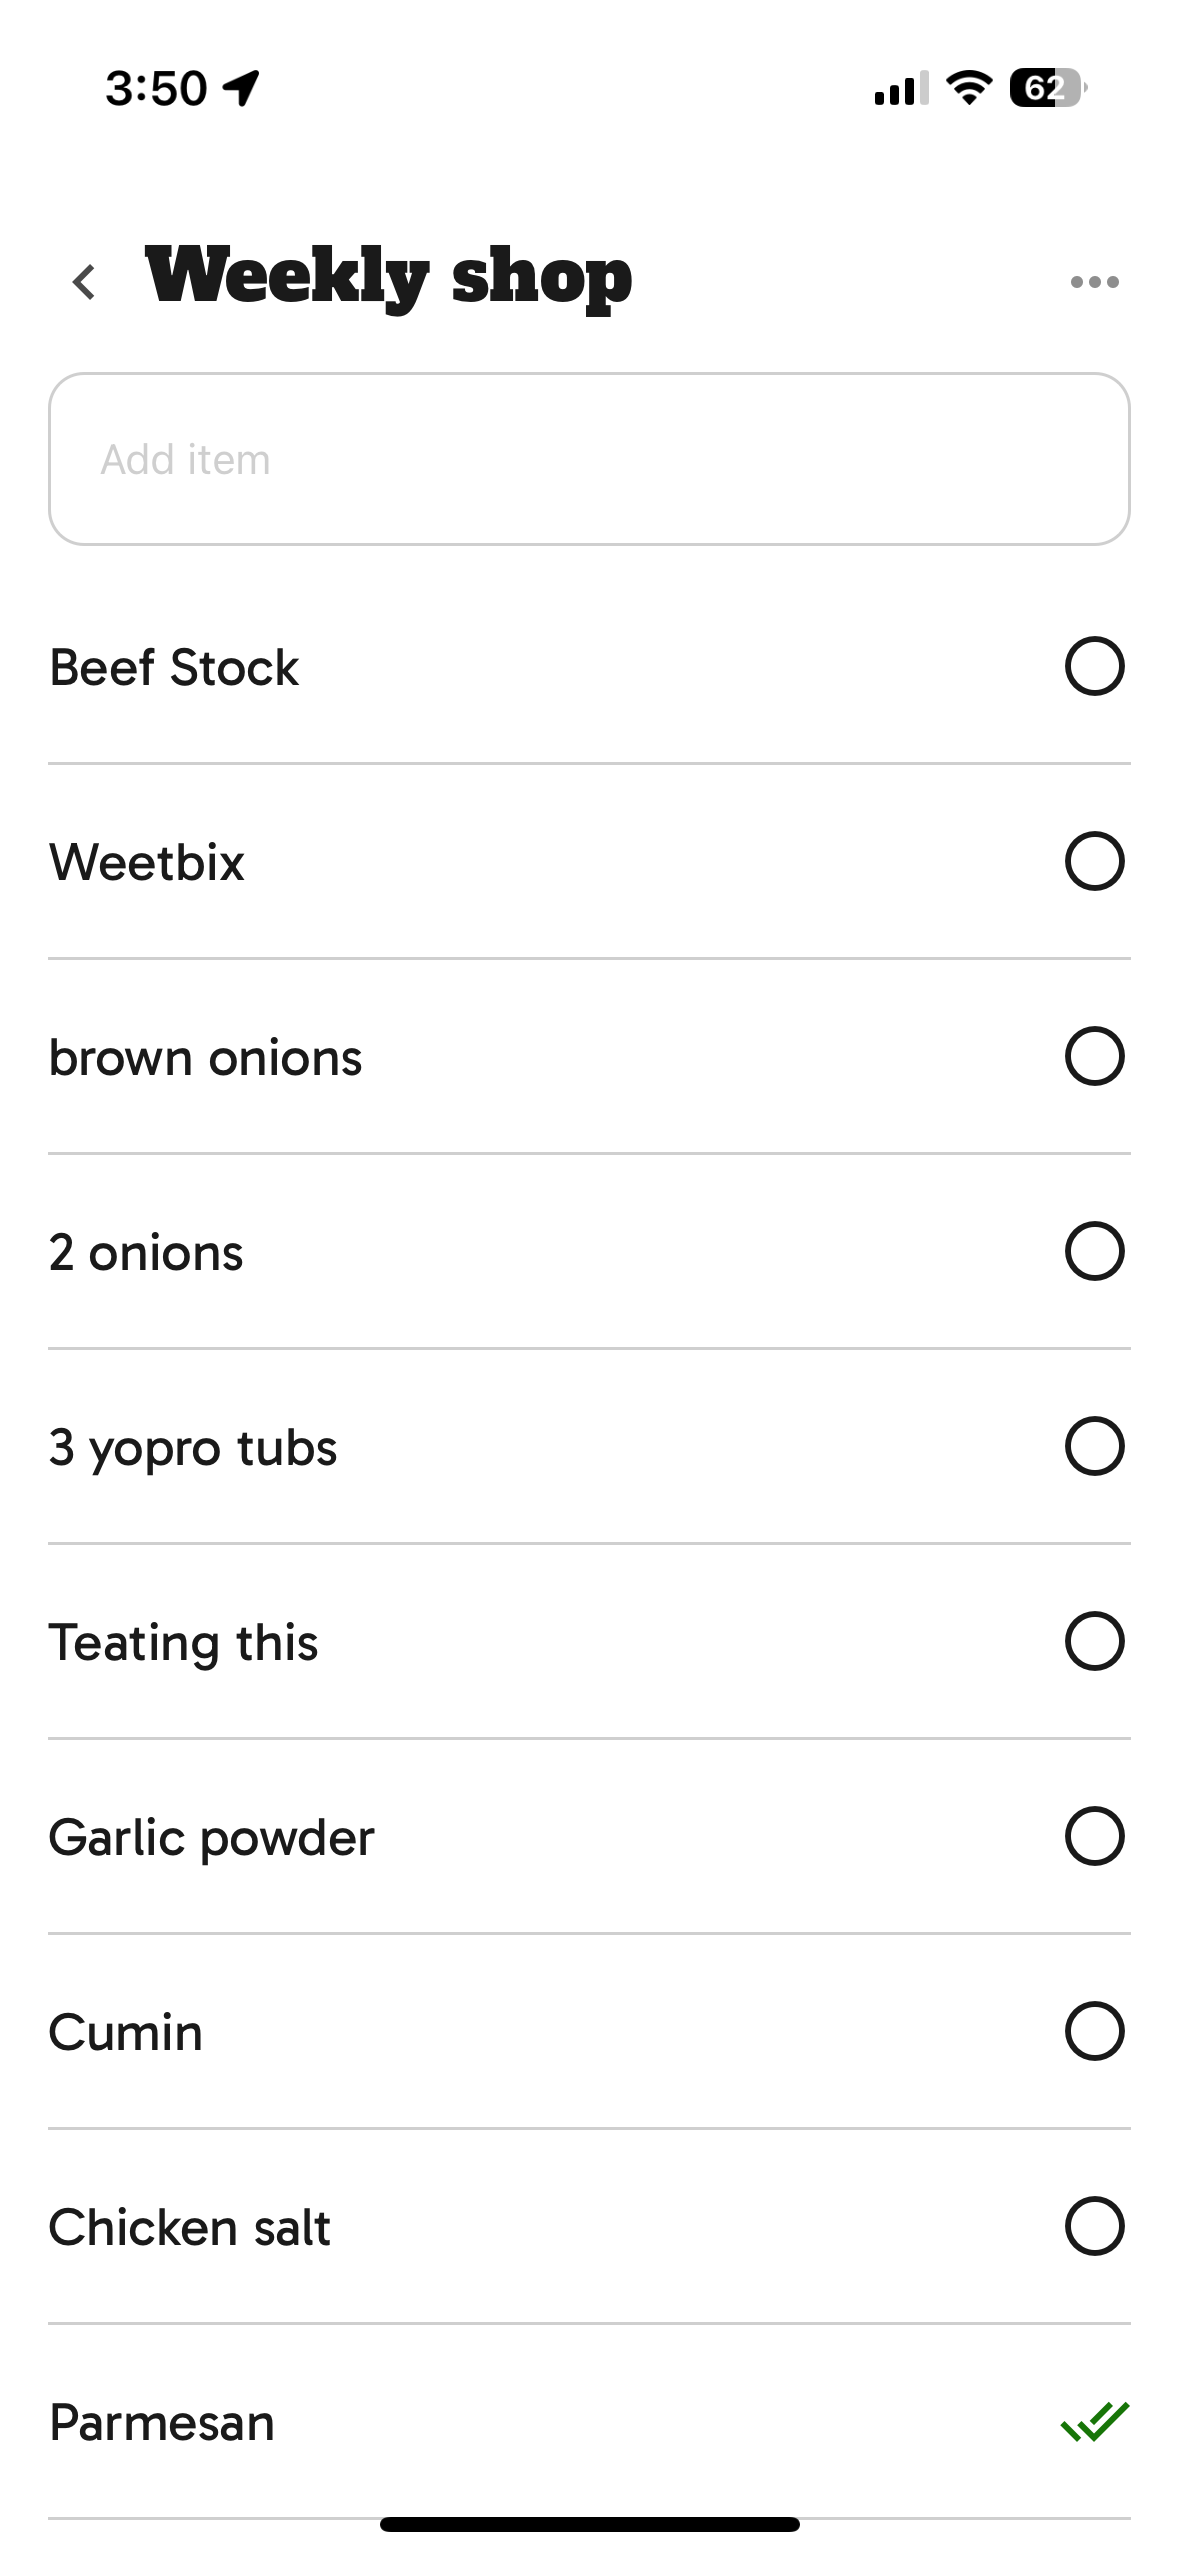This screenshot has height=2556, width=1179.
Task: Tap the Teating this item text
Action: [x=184, y=1643]
